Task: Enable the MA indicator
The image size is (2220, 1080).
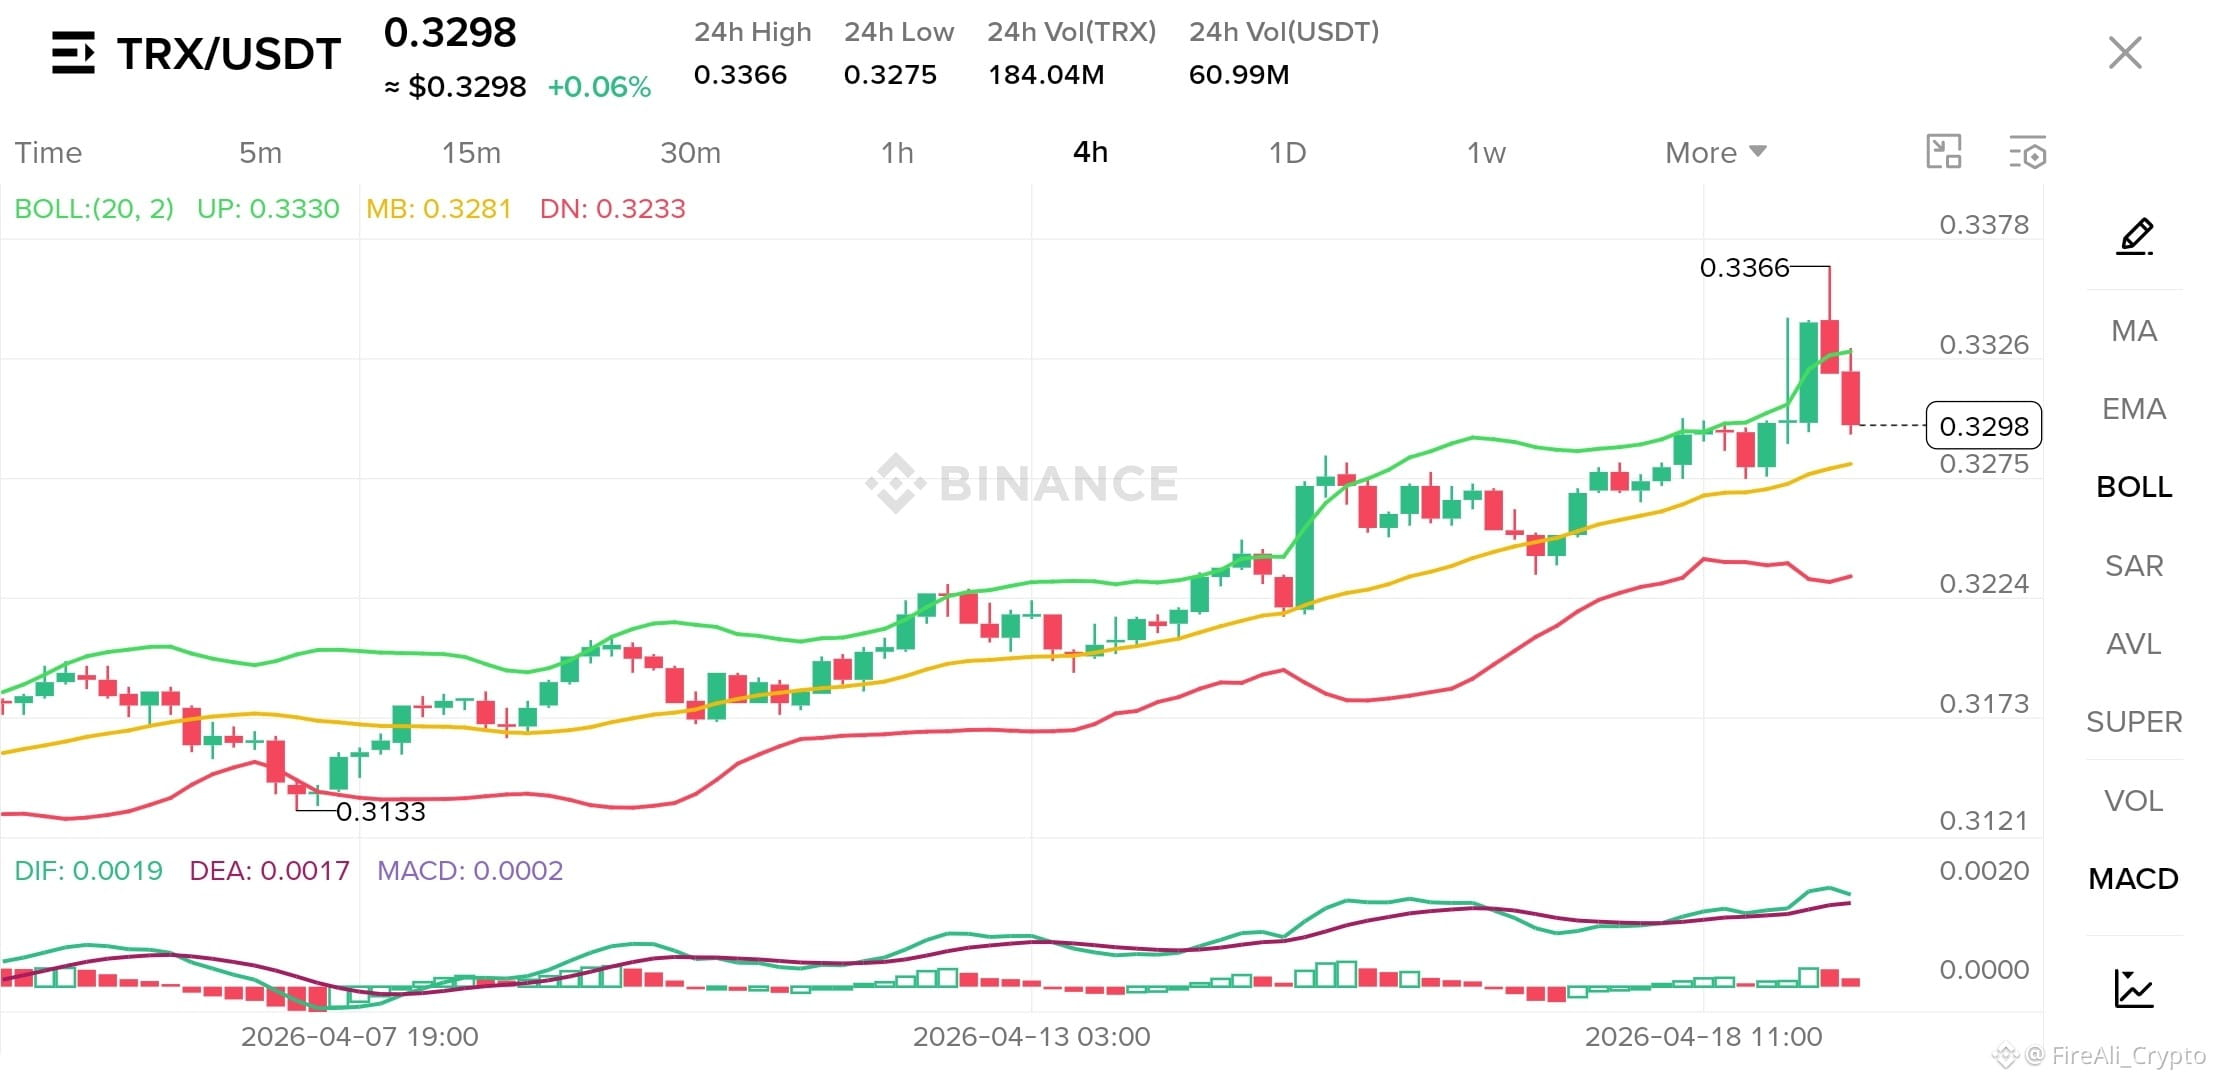Action: (x=2134, y=330)
